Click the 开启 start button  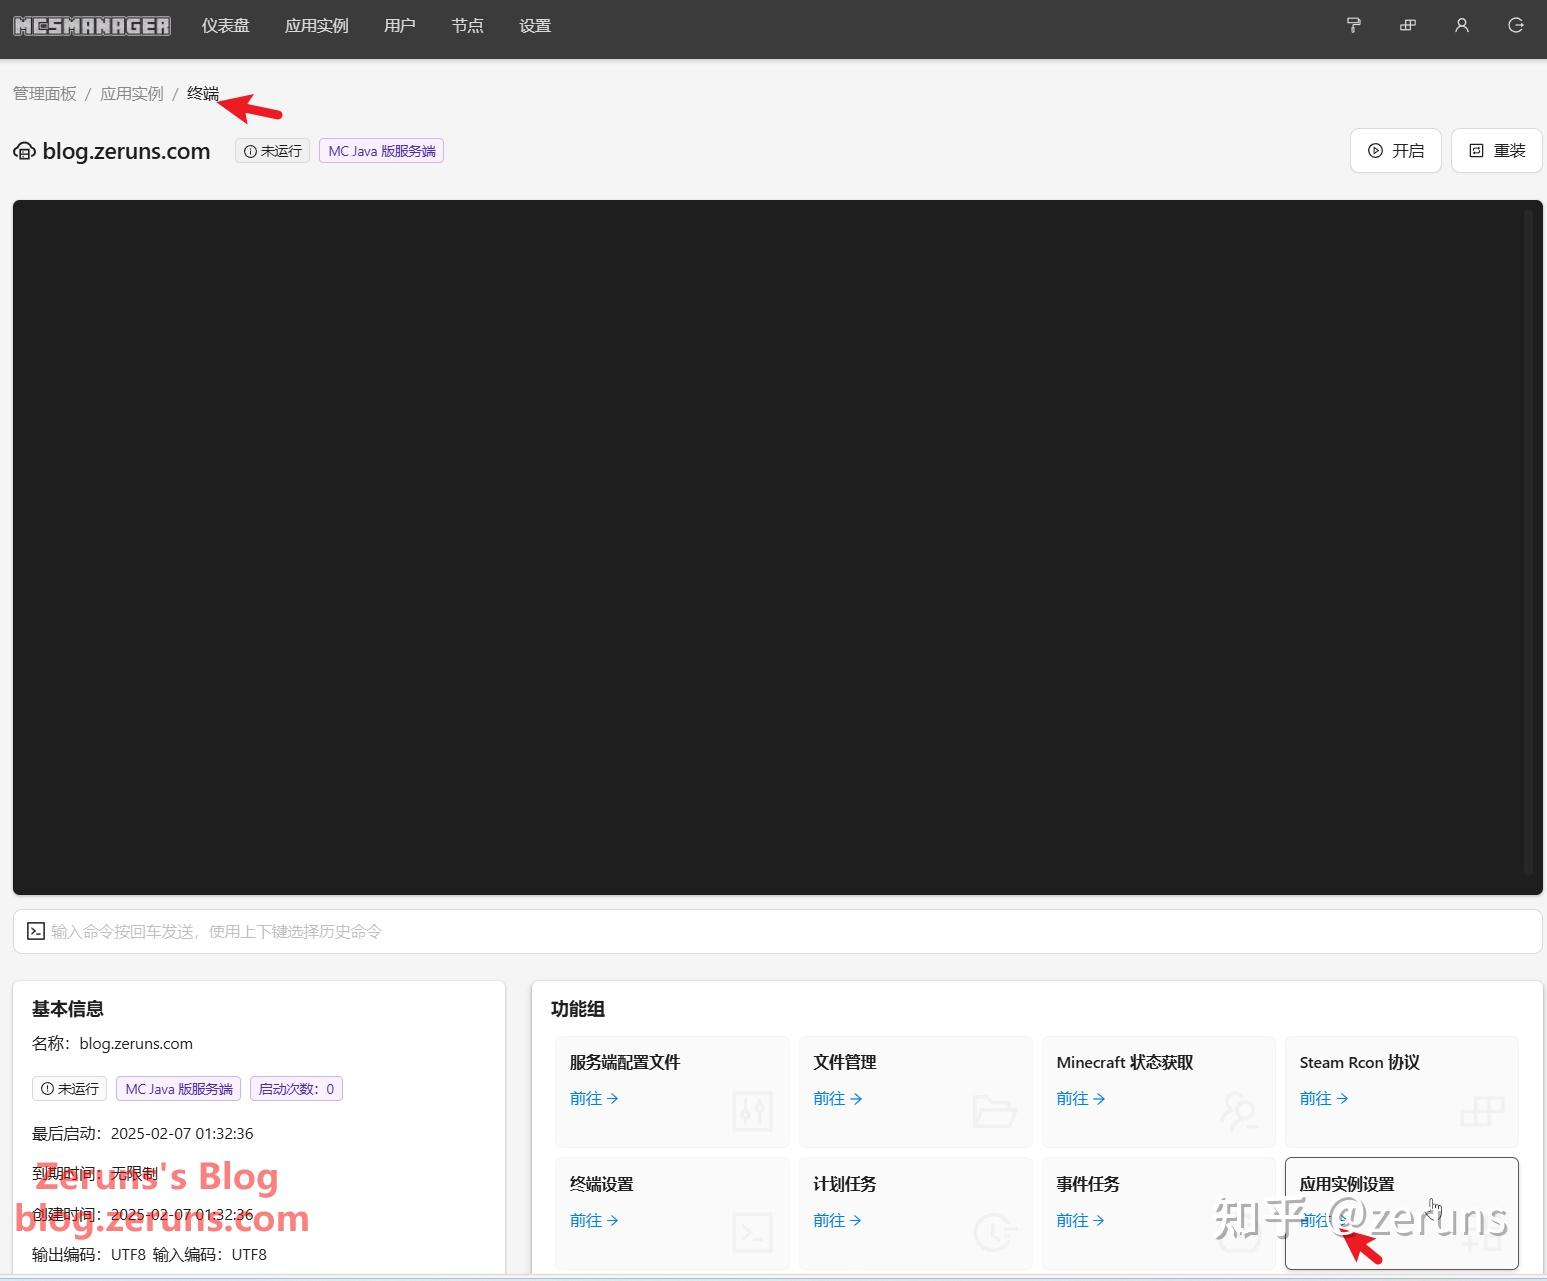pos(1396,151)
